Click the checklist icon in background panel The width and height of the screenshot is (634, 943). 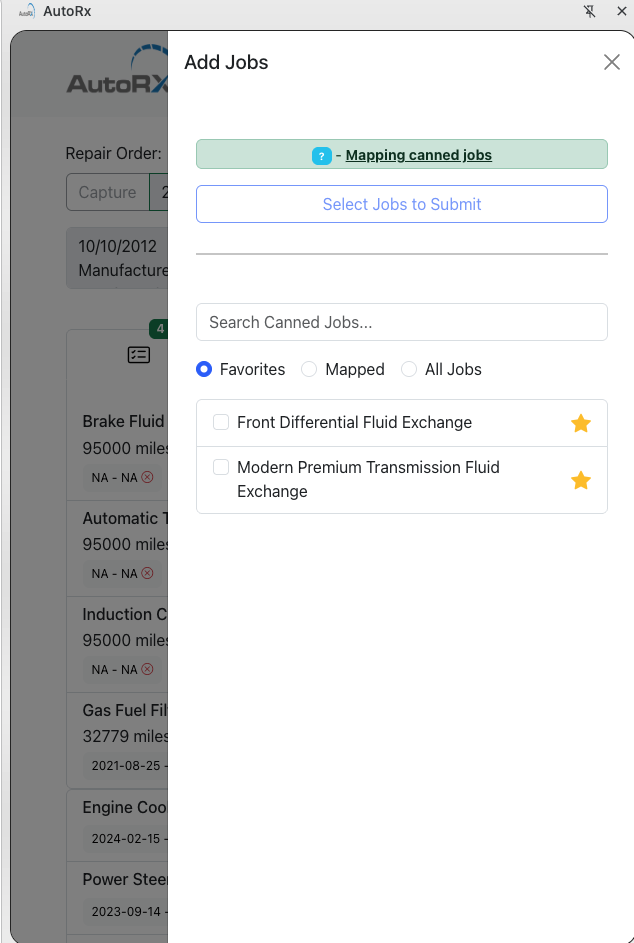[x=139, y=355]
